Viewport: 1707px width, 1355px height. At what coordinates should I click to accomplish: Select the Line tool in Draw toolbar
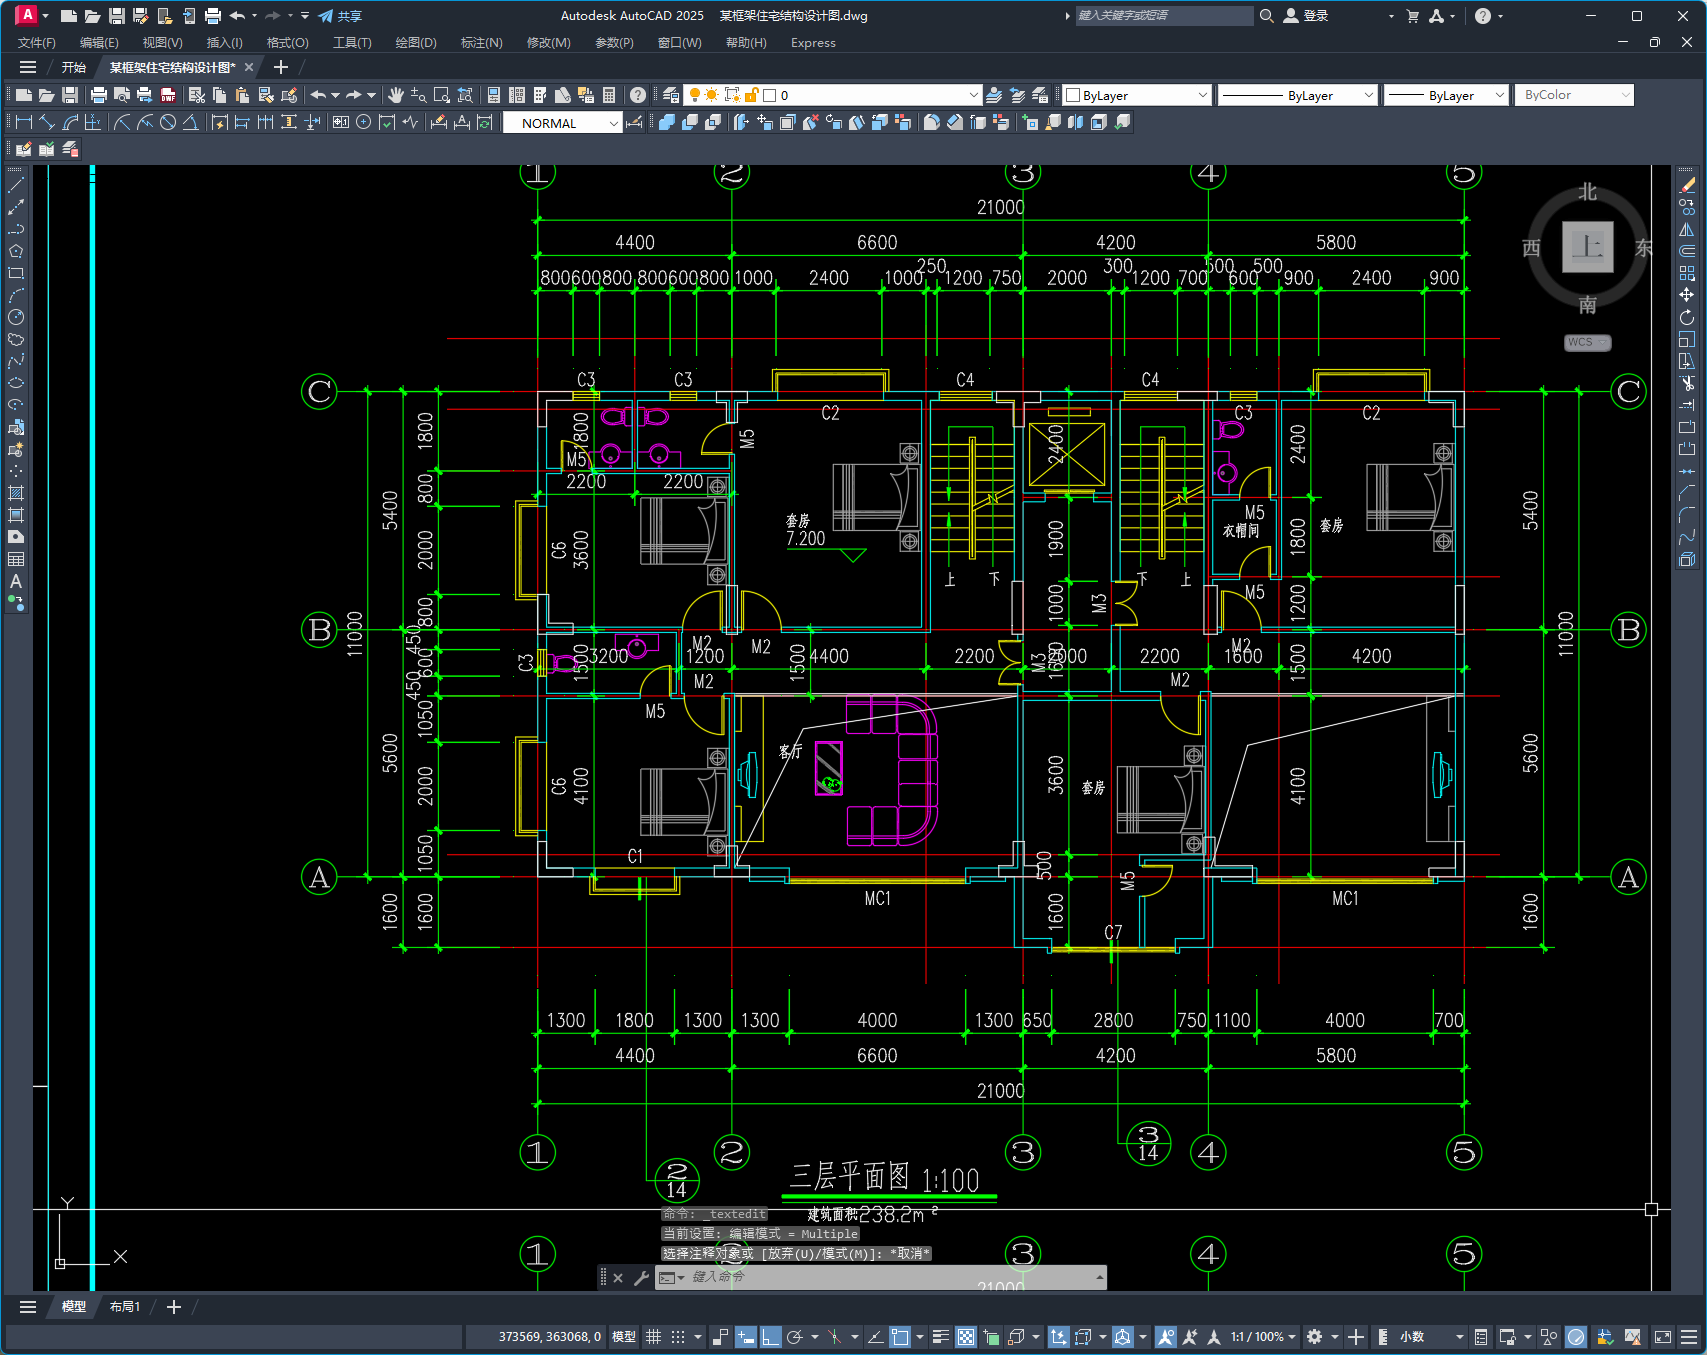(16, 185)
